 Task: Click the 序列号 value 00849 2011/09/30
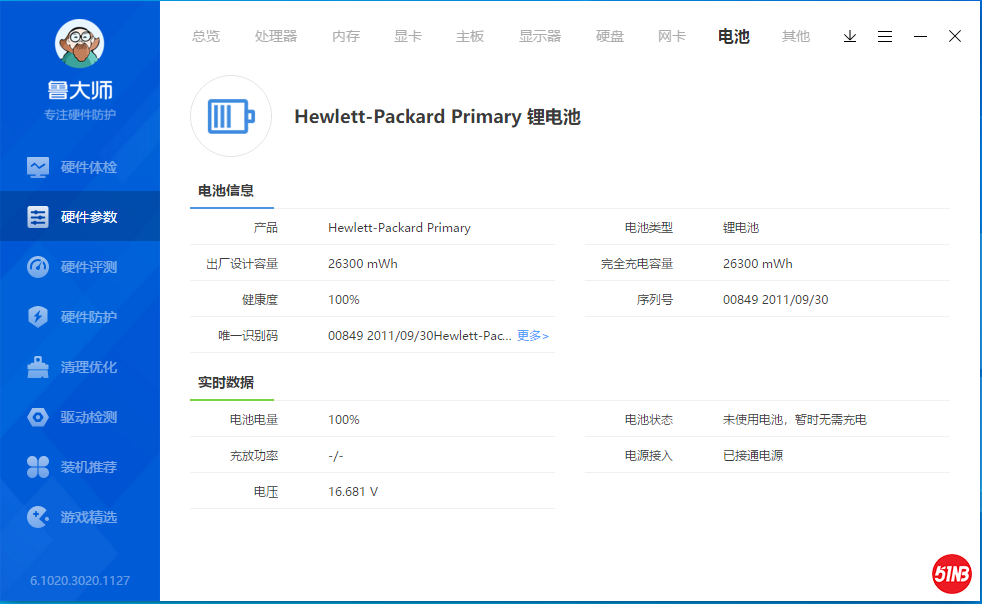point(775,299)
